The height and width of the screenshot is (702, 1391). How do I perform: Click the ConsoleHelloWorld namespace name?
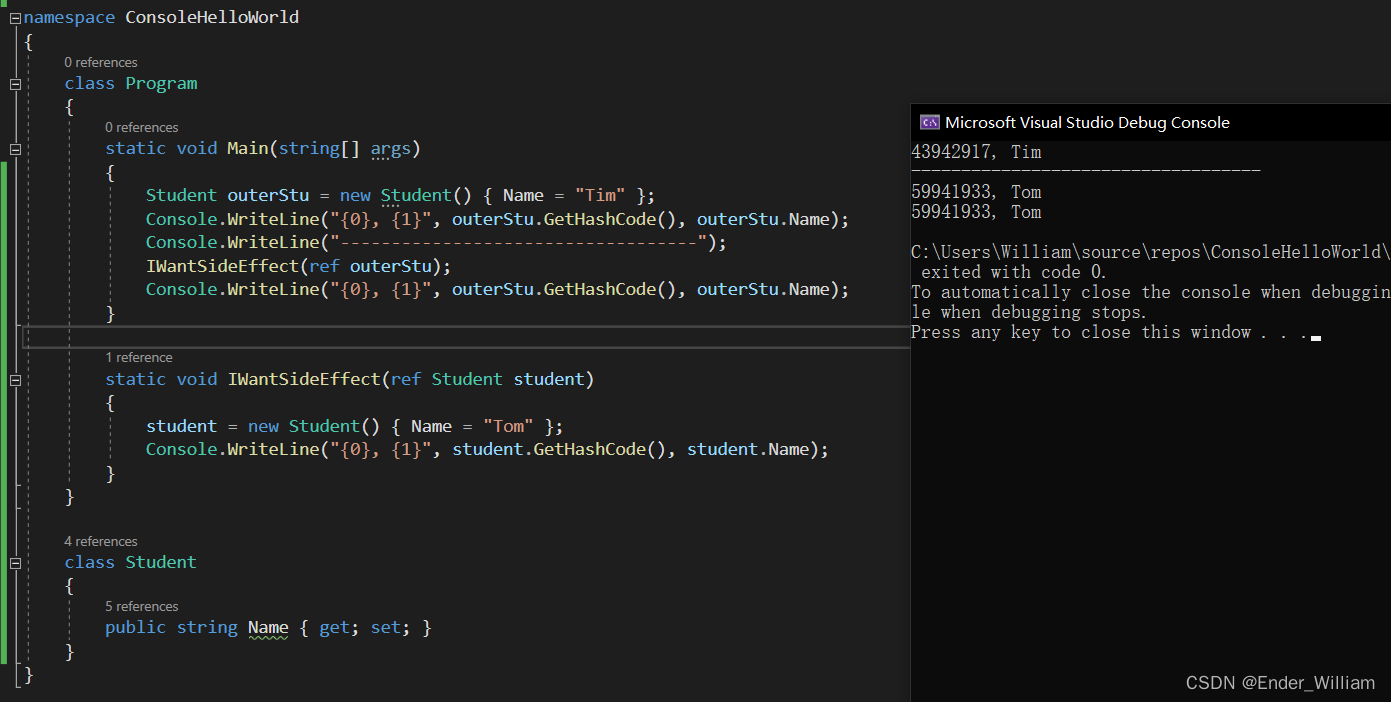[212, 17]
